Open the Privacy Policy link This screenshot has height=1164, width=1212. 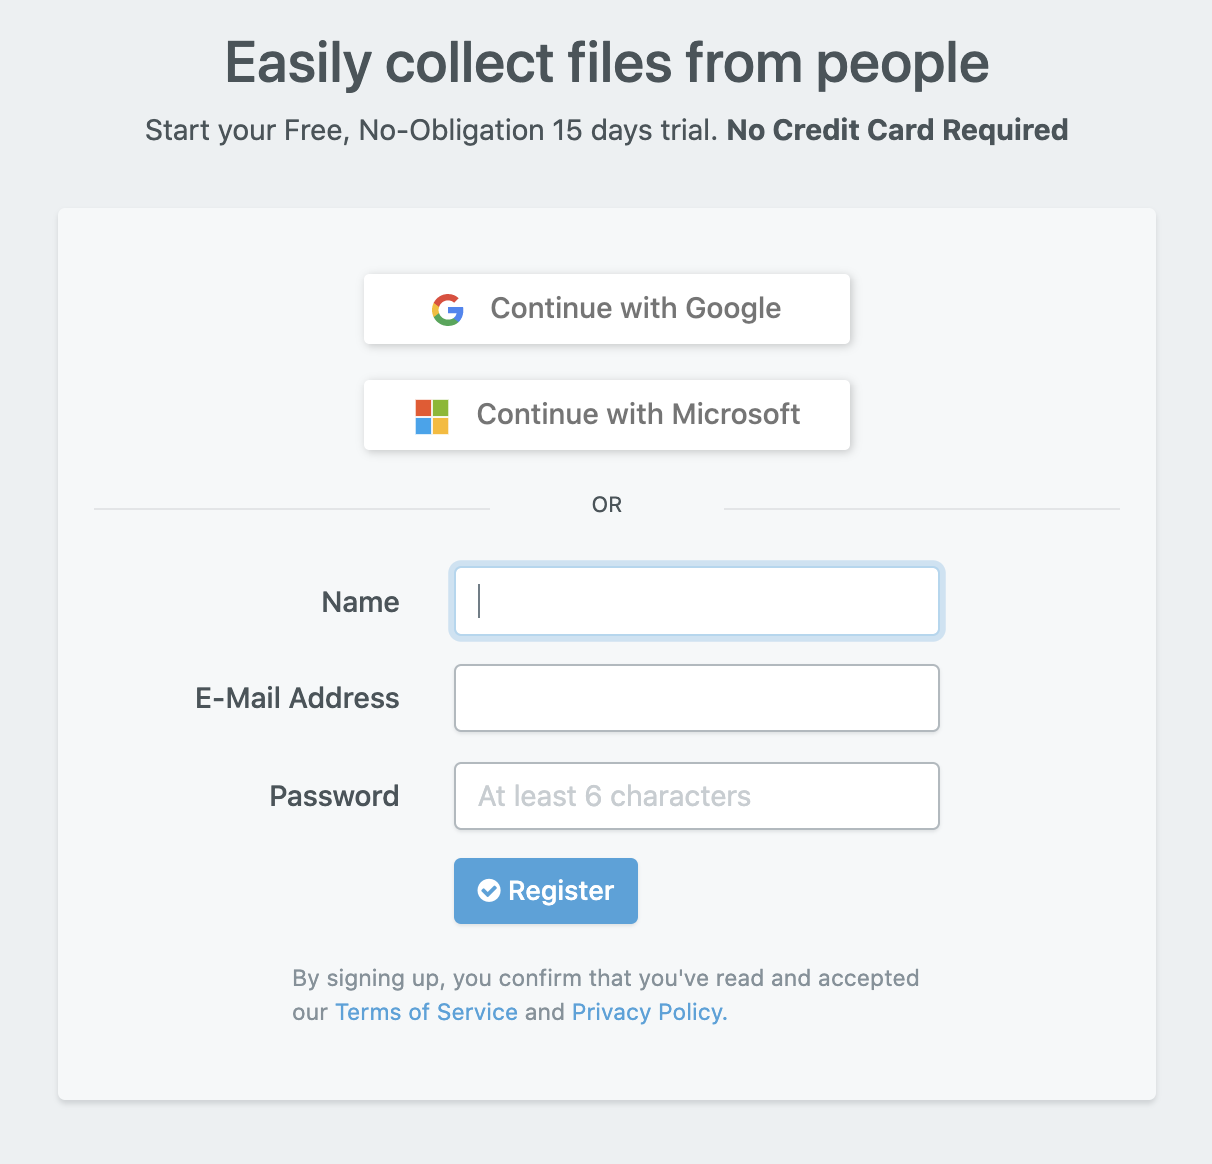coord(647,1012)
